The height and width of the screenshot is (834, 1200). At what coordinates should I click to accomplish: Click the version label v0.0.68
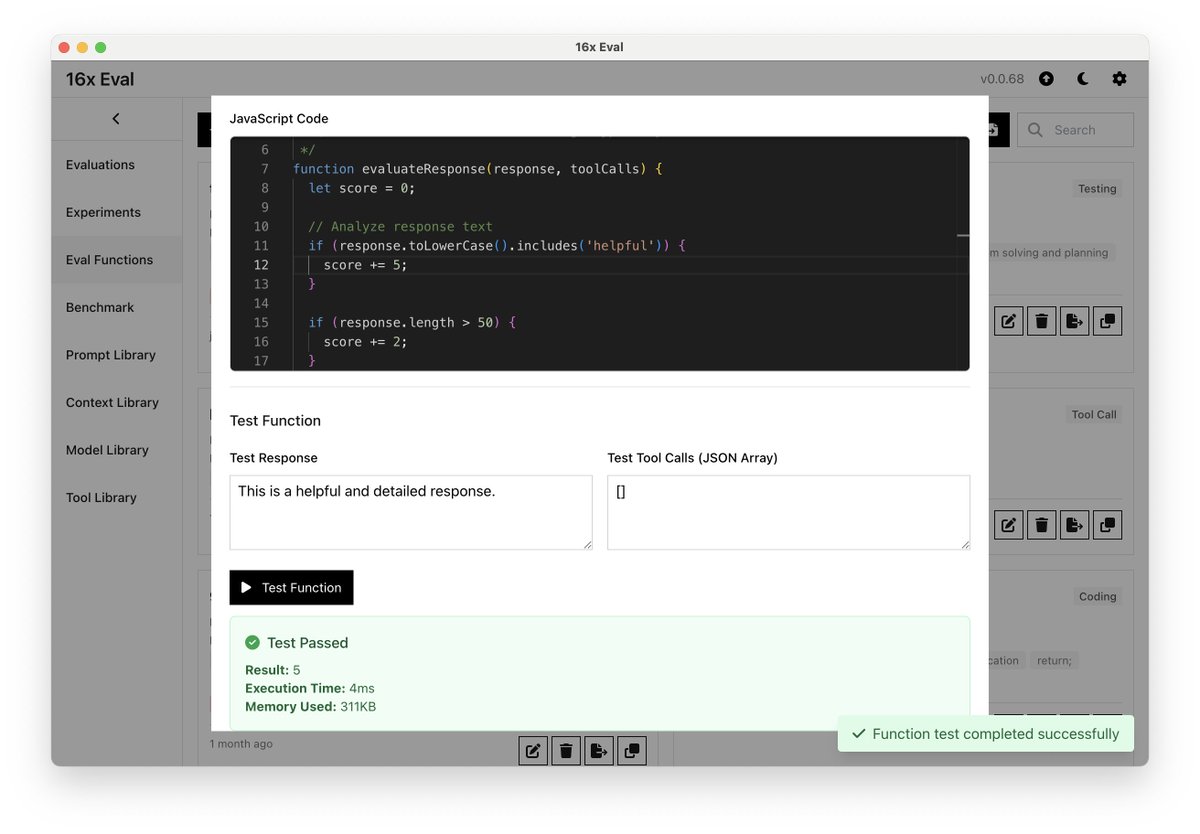(x=1003, y=79)
